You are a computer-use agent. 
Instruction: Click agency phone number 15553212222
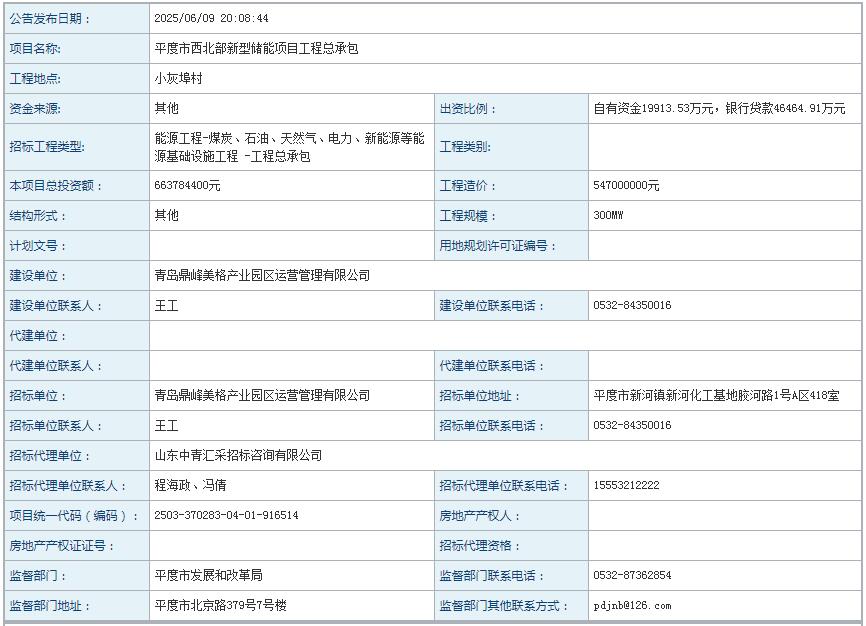tap(626, 486)
